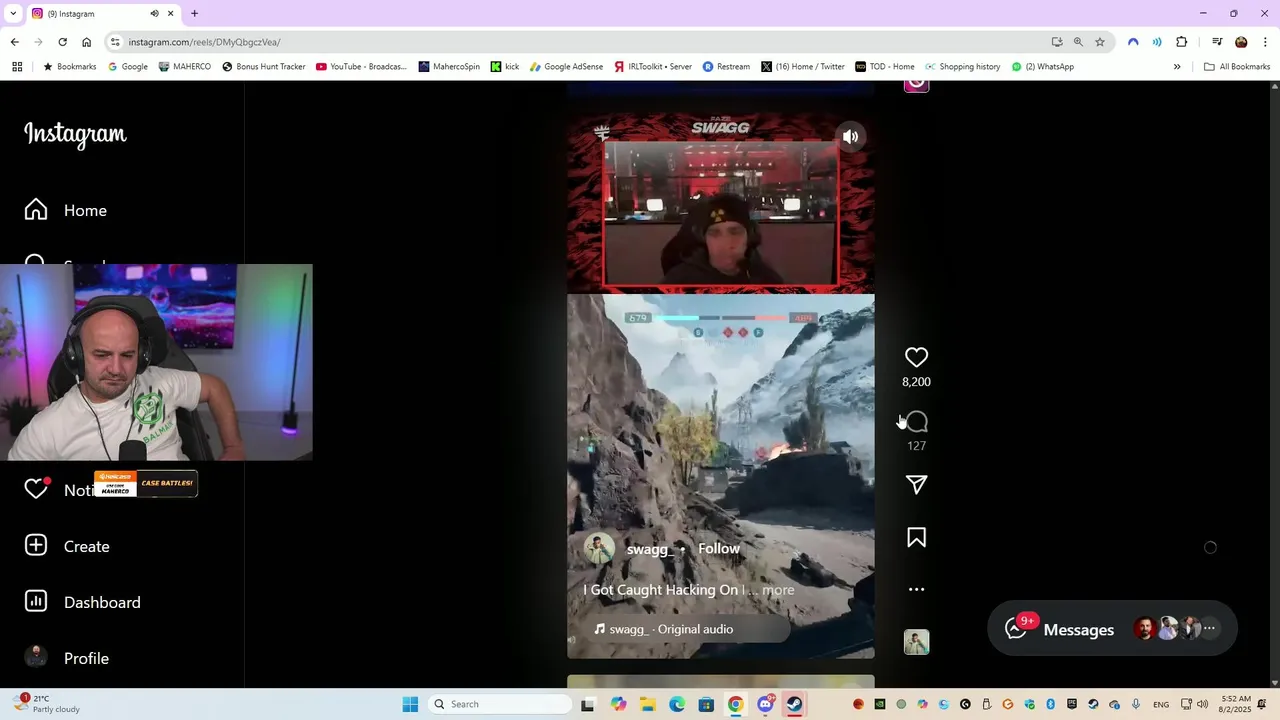This screenshot has height=720, width=1280.
Task: Open Steam from the taskbar
Action: point(794,704)
